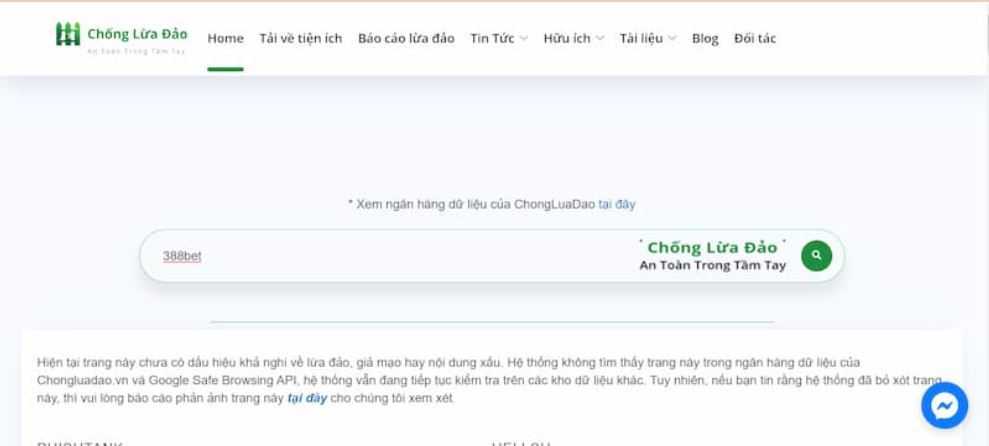Screen dimensions: 989x446
Task: Expand the Tài liệu dropdown menu
Action: click(x=648, y=38)
